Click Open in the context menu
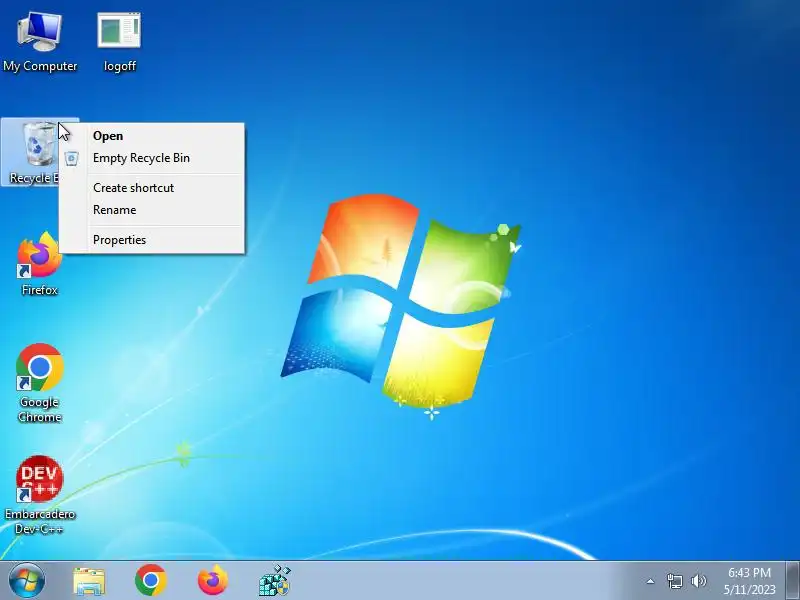The image size is (800, 600). 152,136
